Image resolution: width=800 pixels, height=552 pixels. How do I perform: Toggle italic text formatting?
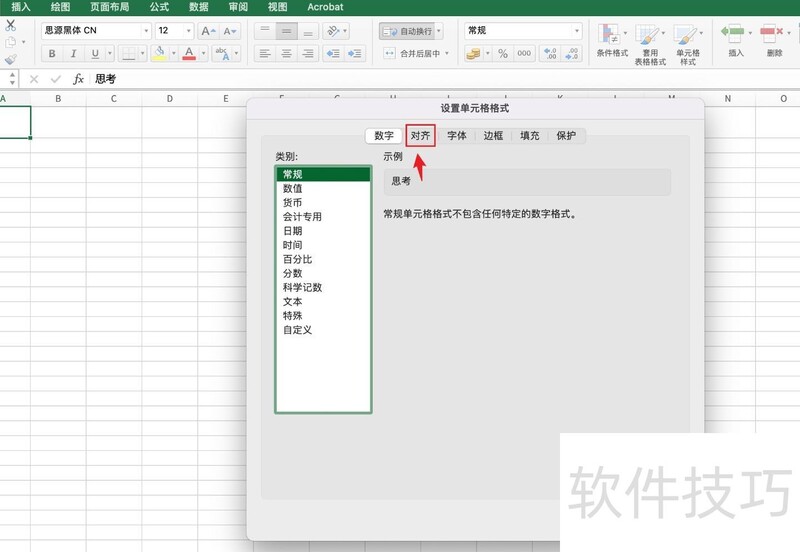pyautogui.click(x=74, y=53)
